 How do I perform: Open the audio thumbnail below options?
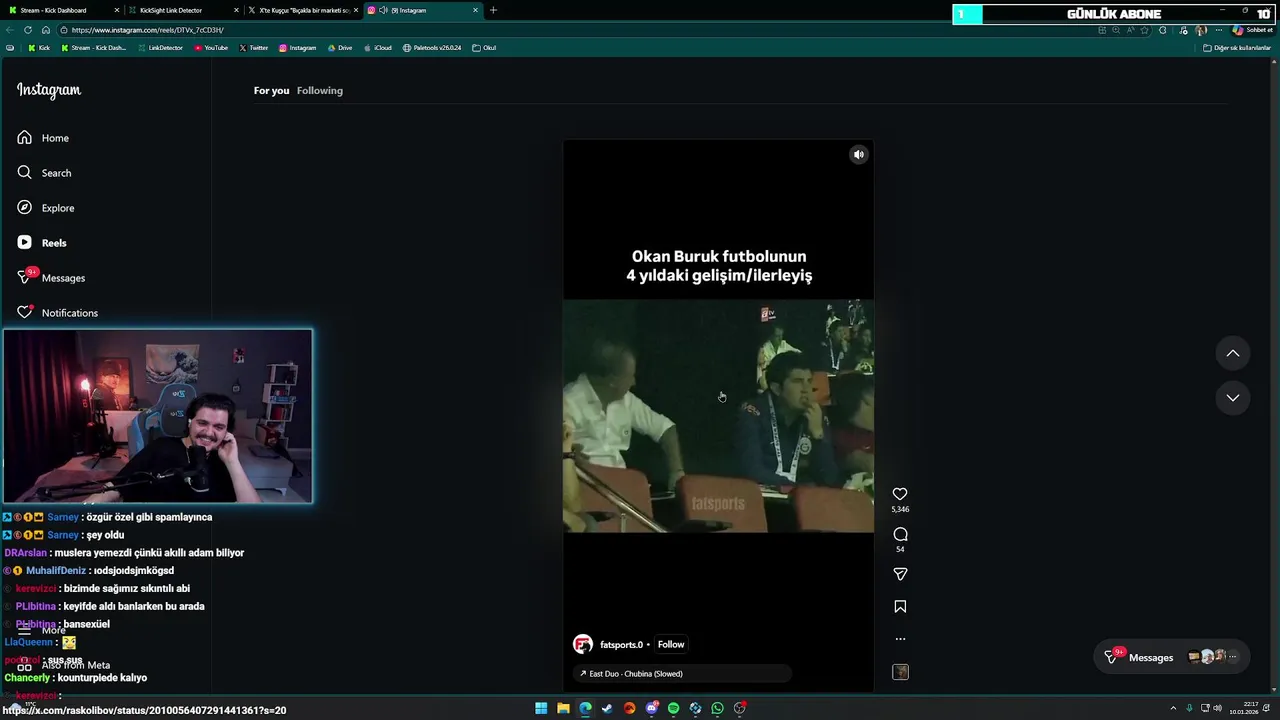pos(900,672)
